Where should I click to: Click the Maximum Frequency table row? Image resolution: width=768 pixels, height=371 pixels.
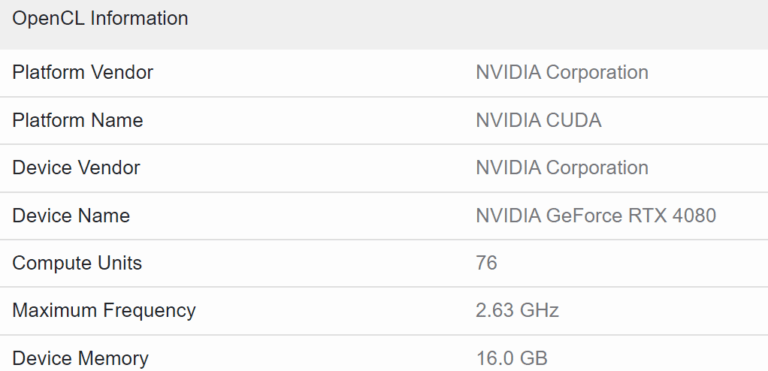point(384,311)
